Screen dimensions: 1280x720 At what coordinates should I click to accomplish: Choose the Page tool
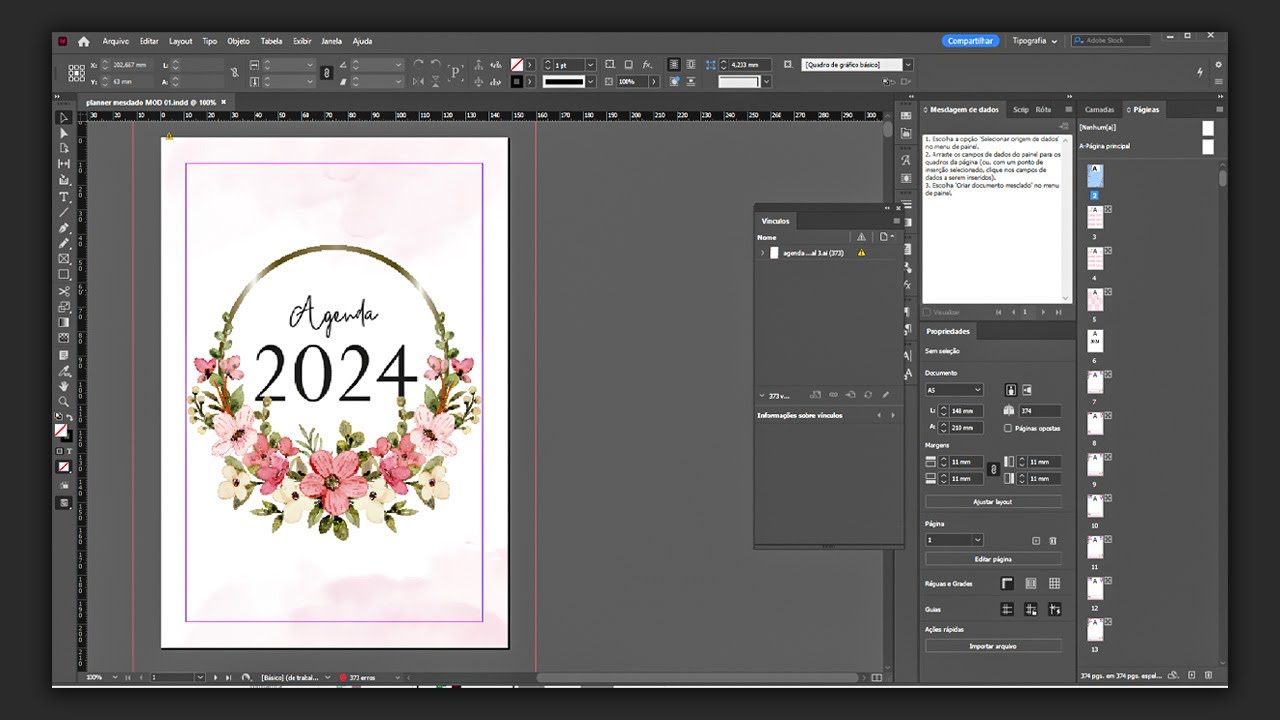coord(64,148)
